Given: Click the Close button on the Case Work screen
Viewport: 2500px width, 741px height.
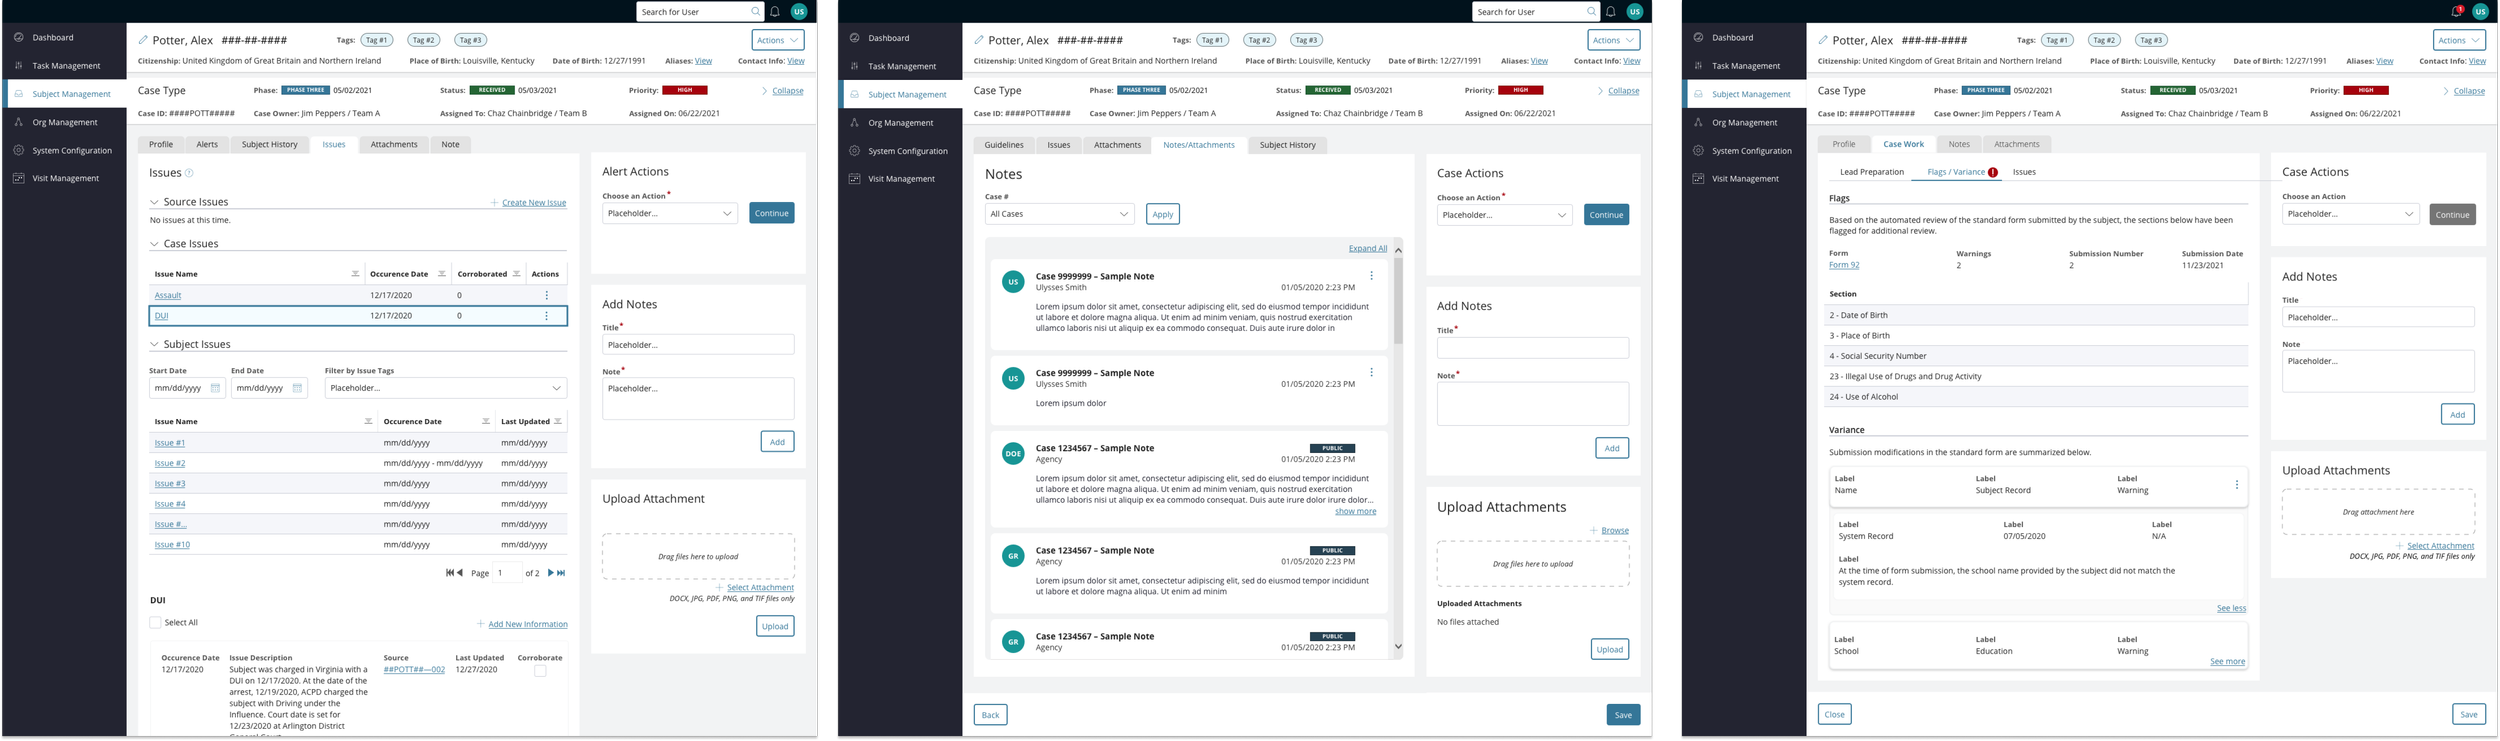Looking at the screenshot, I should click(1834, 714).
